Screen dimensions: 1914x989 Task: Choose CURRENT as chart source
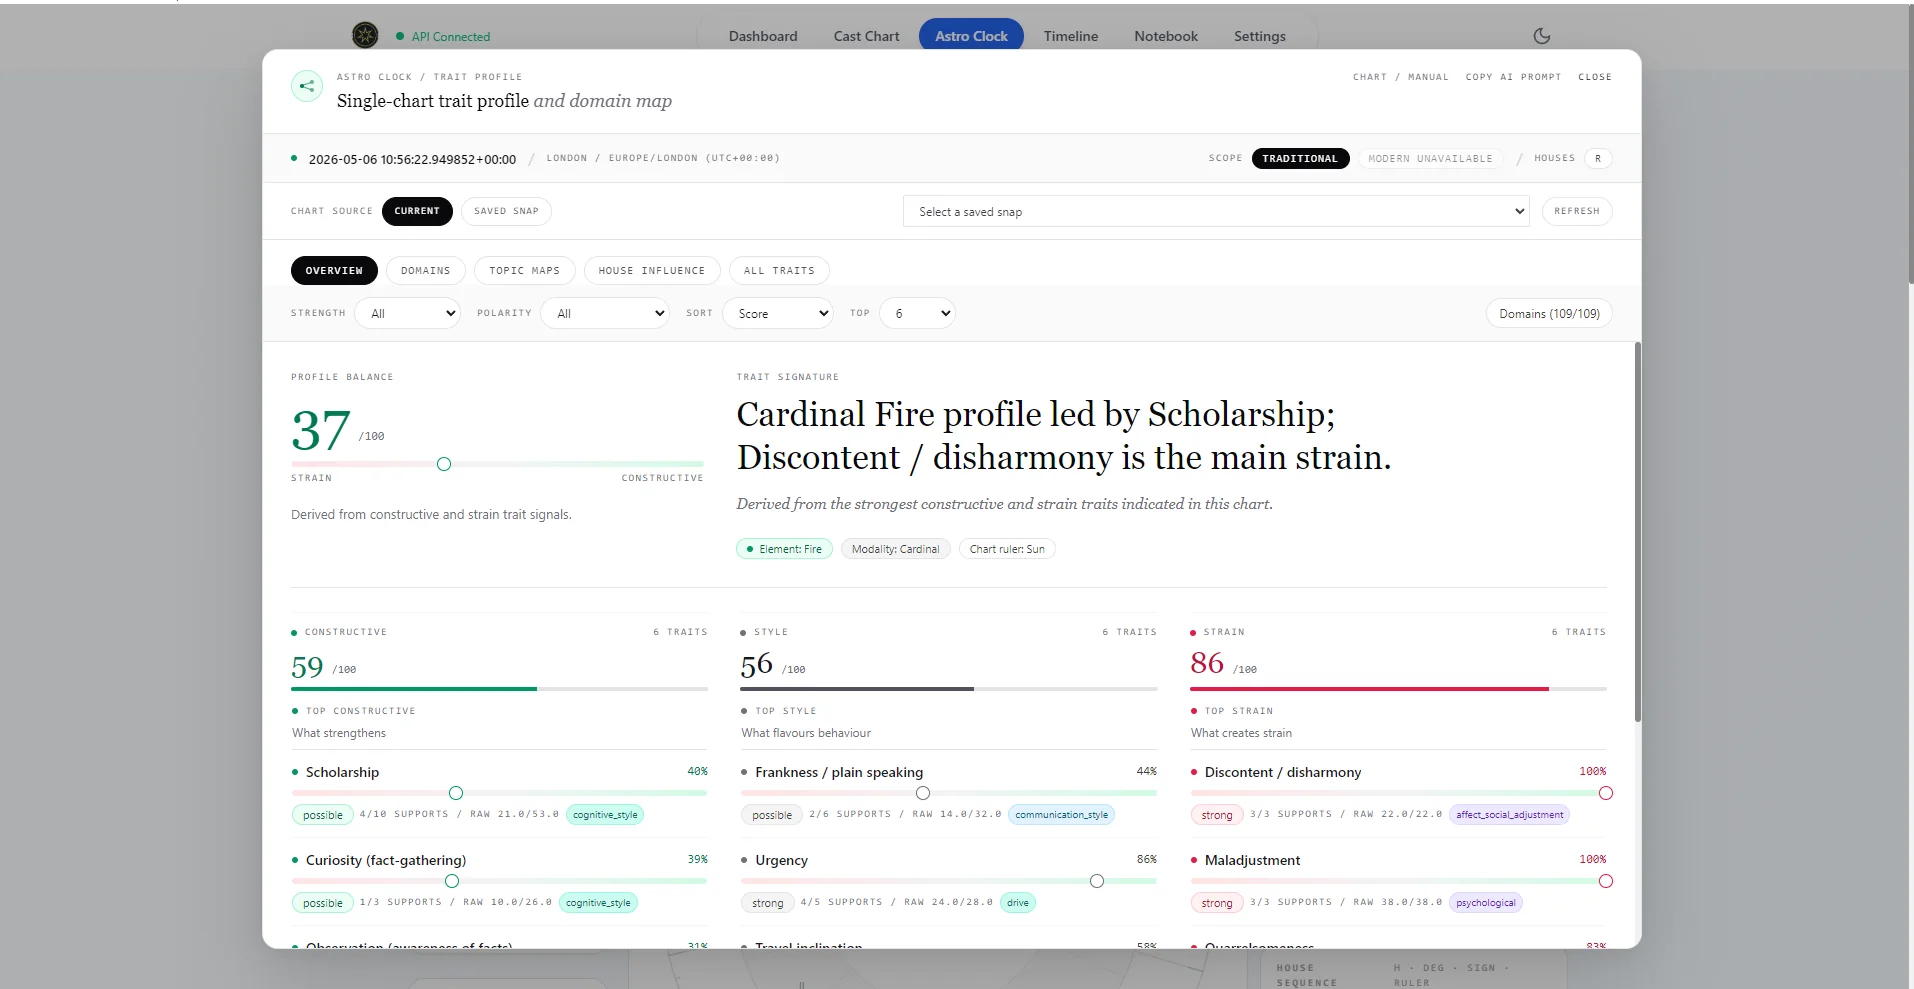417,211
